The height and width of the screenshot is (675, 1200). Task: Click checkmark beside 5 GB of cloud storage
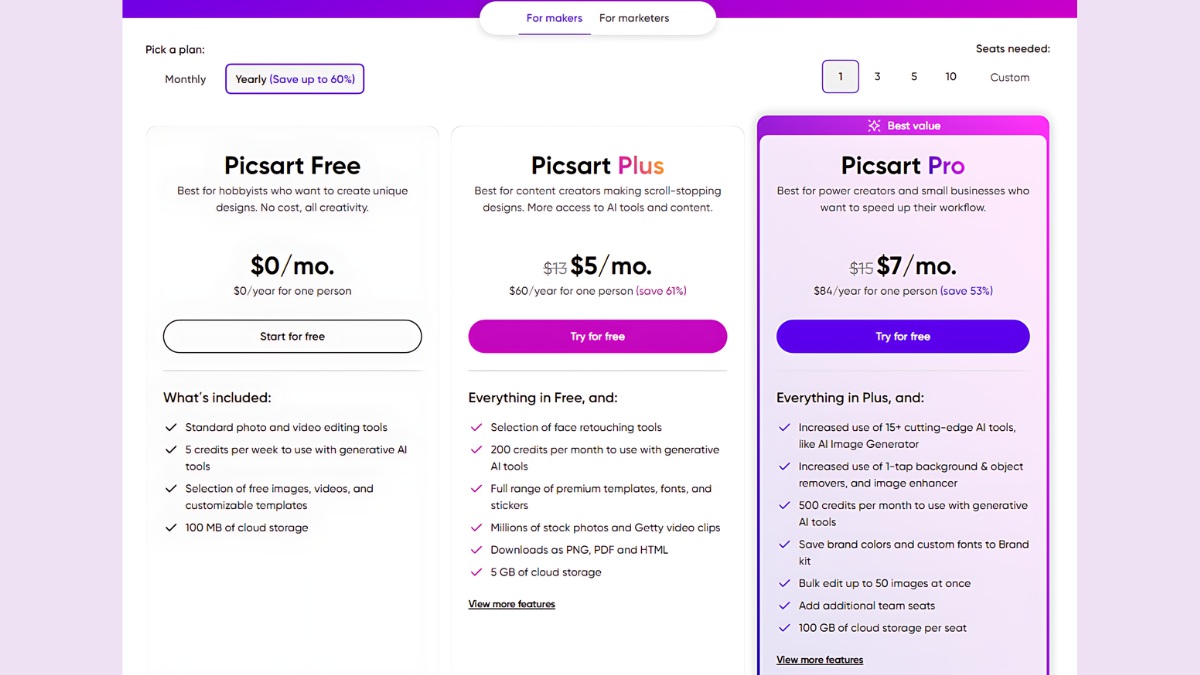[476, 572]
